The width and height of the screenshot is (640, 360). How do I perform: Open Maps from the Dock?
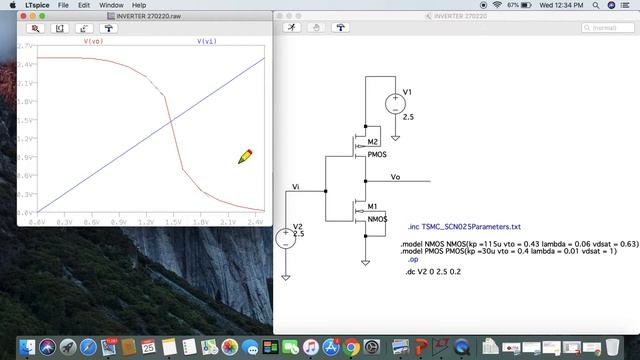pos(209,347)
